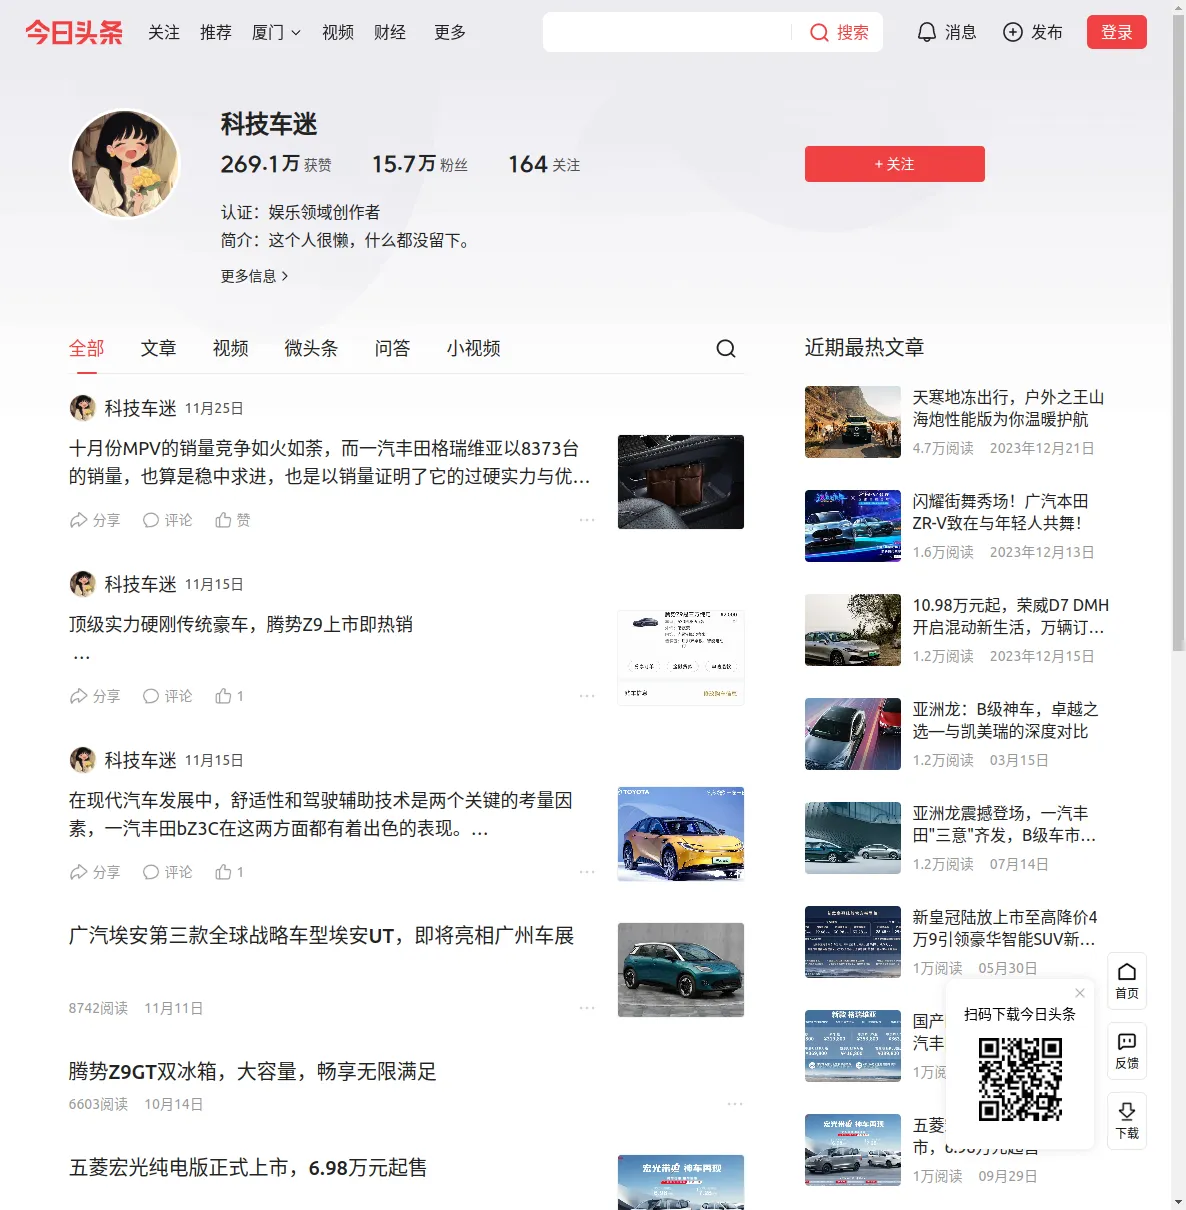Comment on the 一汽丰田bZ3C post
The width and height of the screenshot is (1186, 1210).
click(167, 872)
